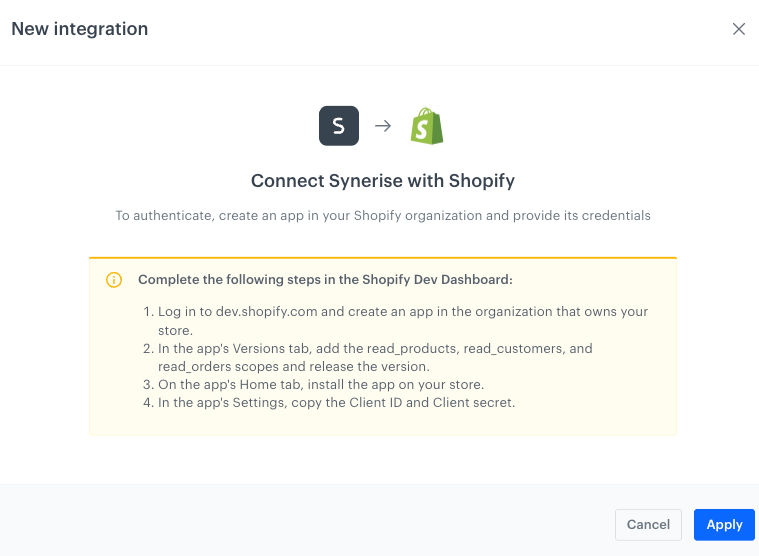Screen dimensions: 759x556
Task: Close the New integration dialog
Action: (x=739, y=29)
